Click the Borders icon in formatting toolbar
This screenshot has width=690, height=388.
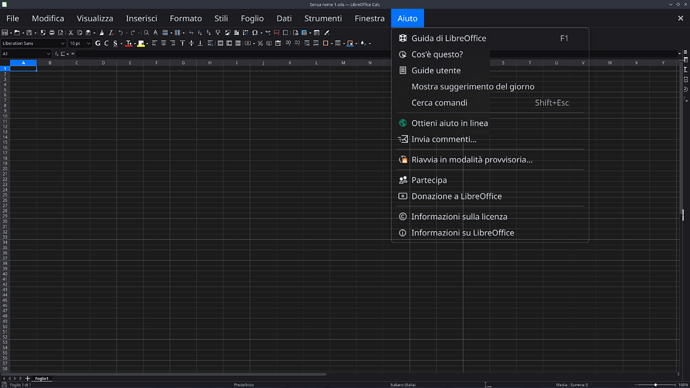325,43
